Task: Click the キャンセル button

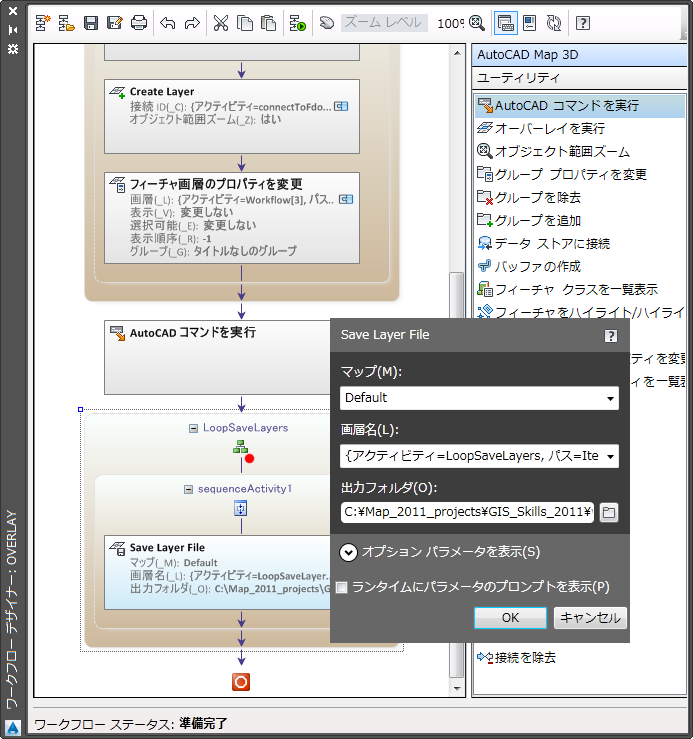Action: pos(590,618)
